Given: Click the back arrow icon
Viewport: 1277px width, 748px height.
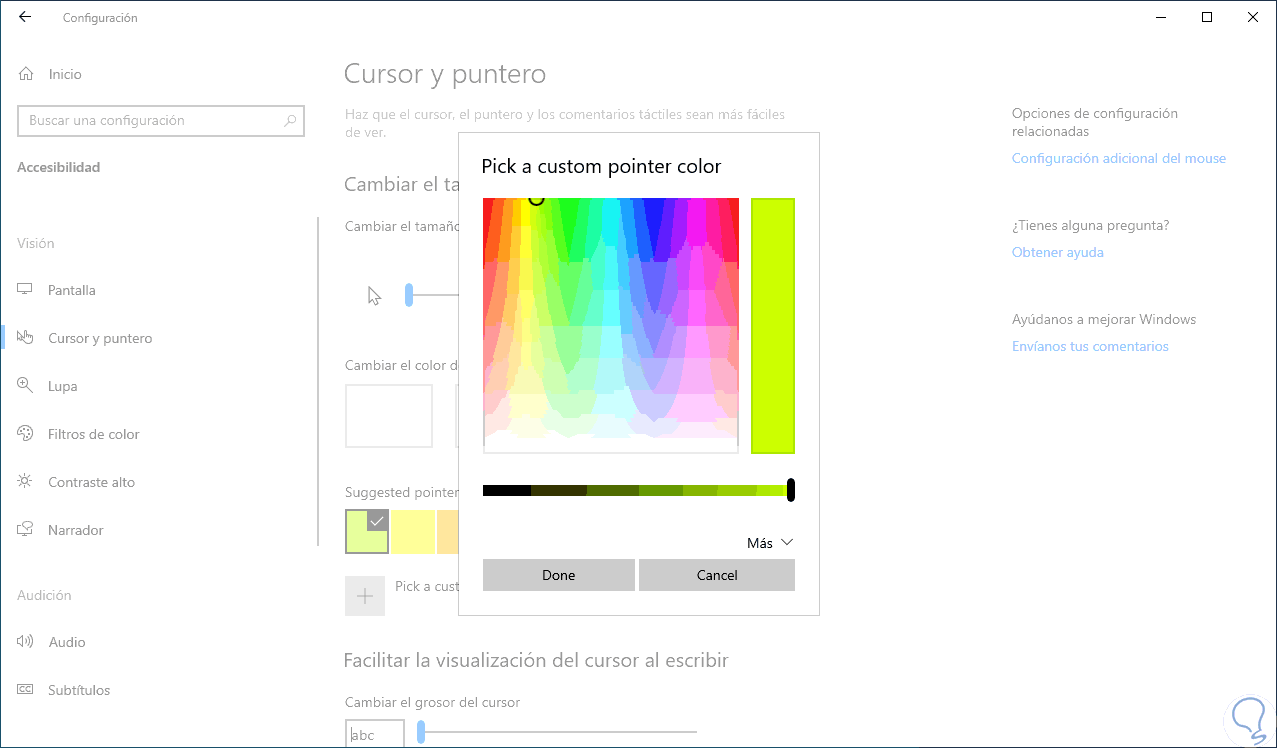Looking at the screenshot, I should click(25, 18).
